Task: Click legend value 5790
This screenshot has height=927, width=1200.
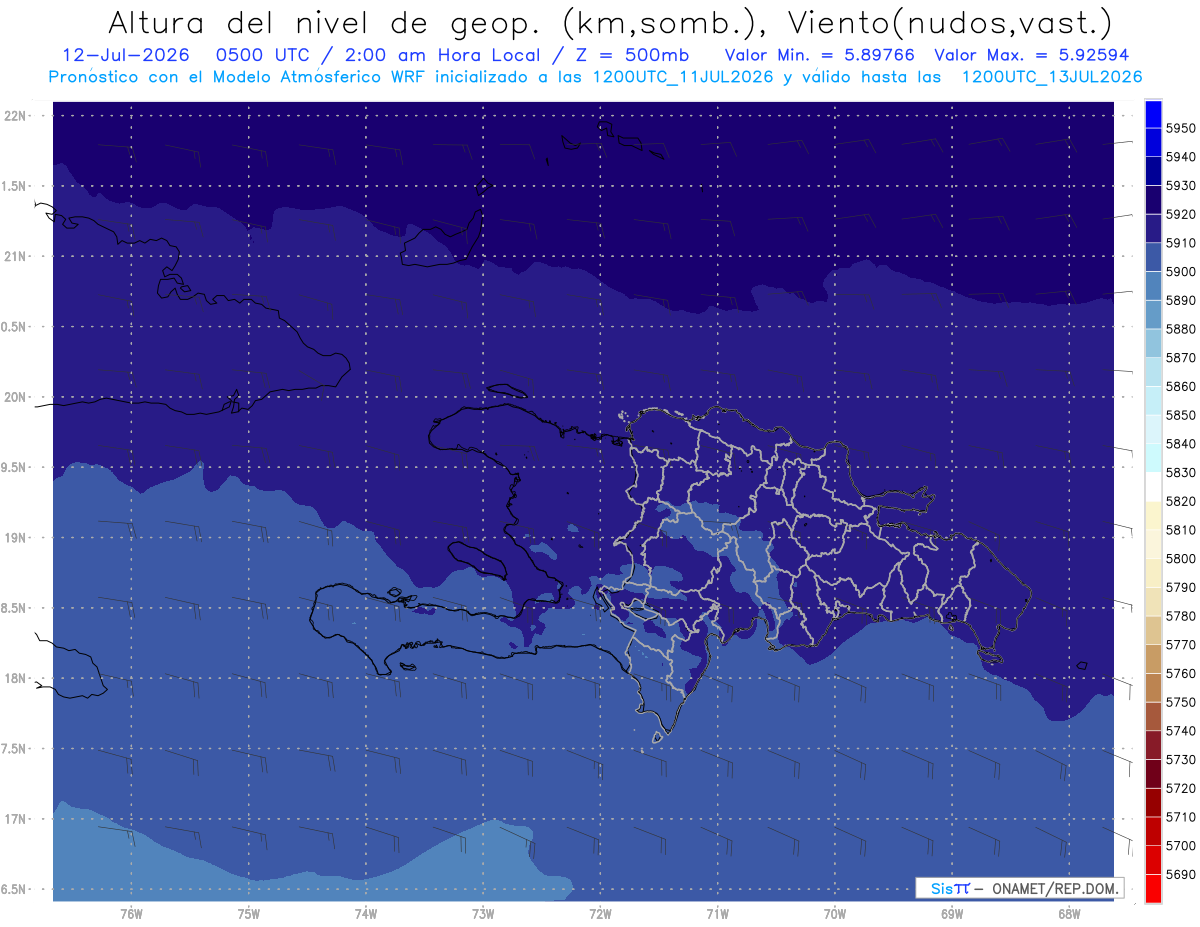Action: click(x=1180, y=587)
